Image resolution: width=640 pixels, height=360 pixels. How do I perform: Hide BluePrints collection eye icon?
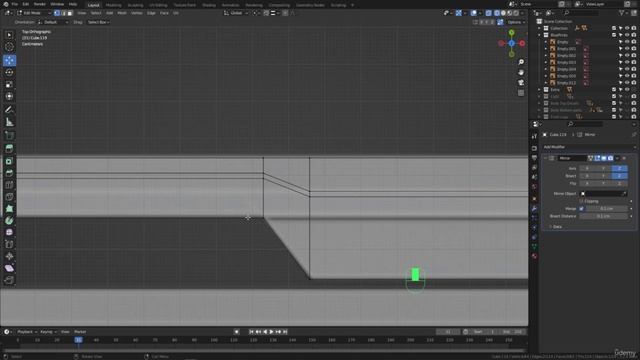(x=627, y=35)
